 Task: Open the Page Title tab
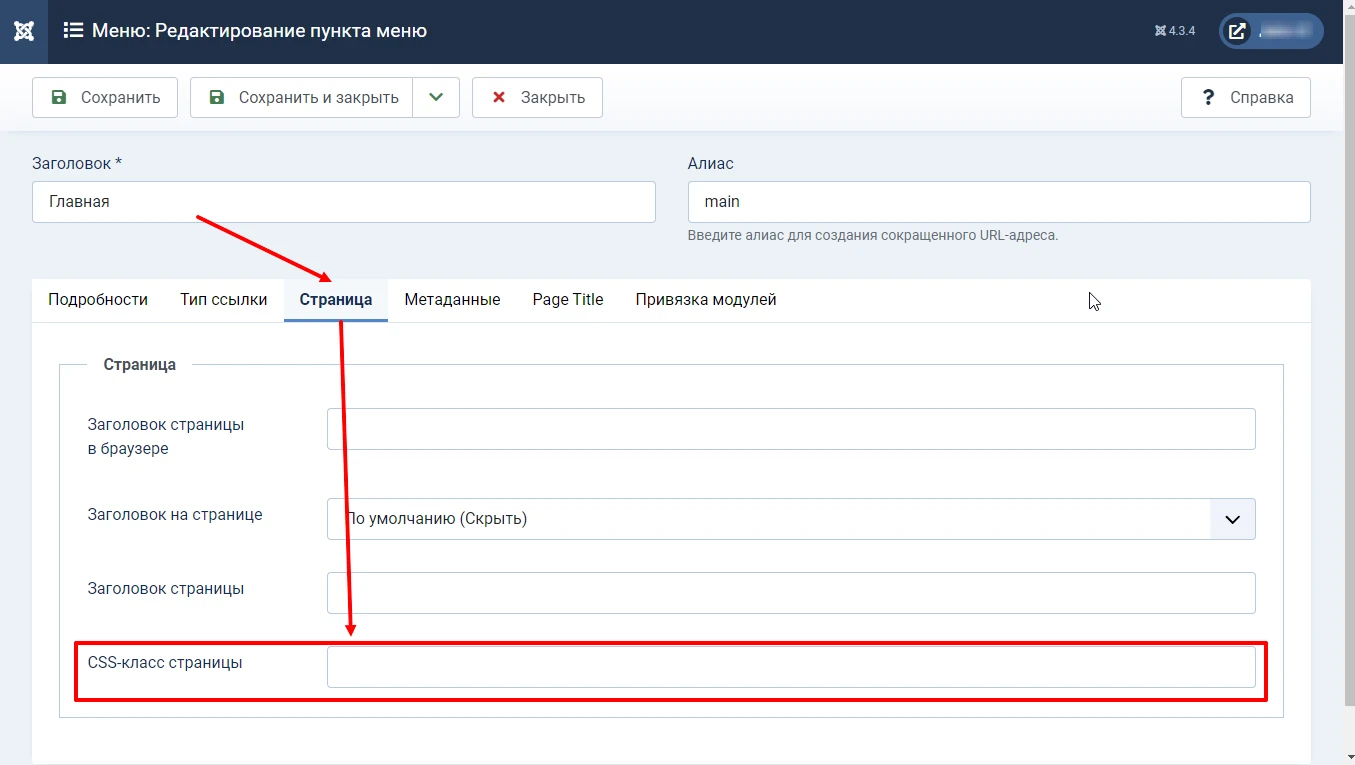tap(567, 299)
